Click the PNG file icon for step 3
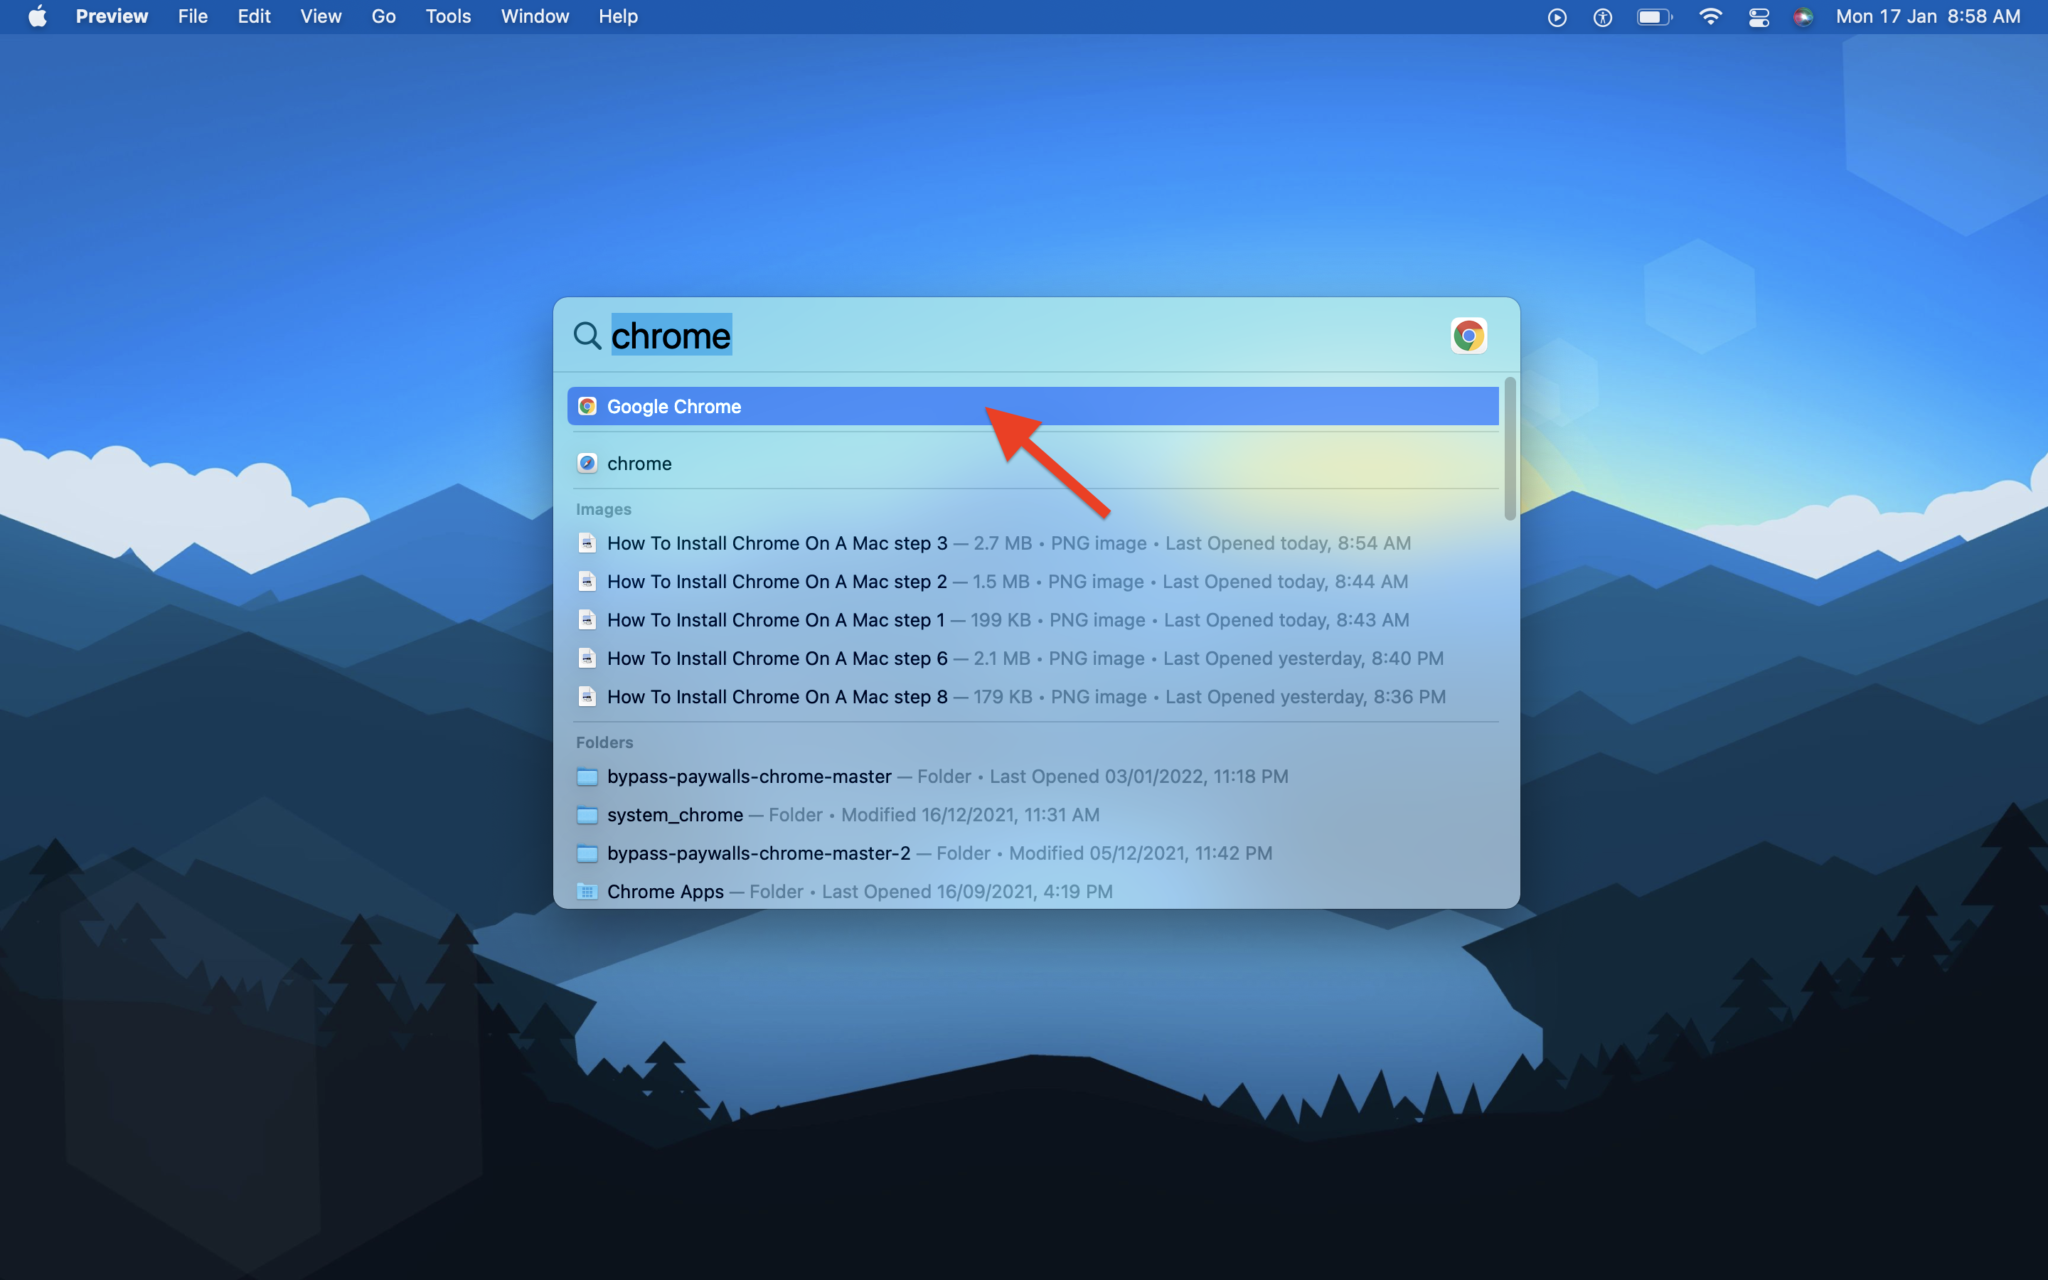This screenshot has width=2048, height=1280. pyautogui.click(x=587, y=543)
